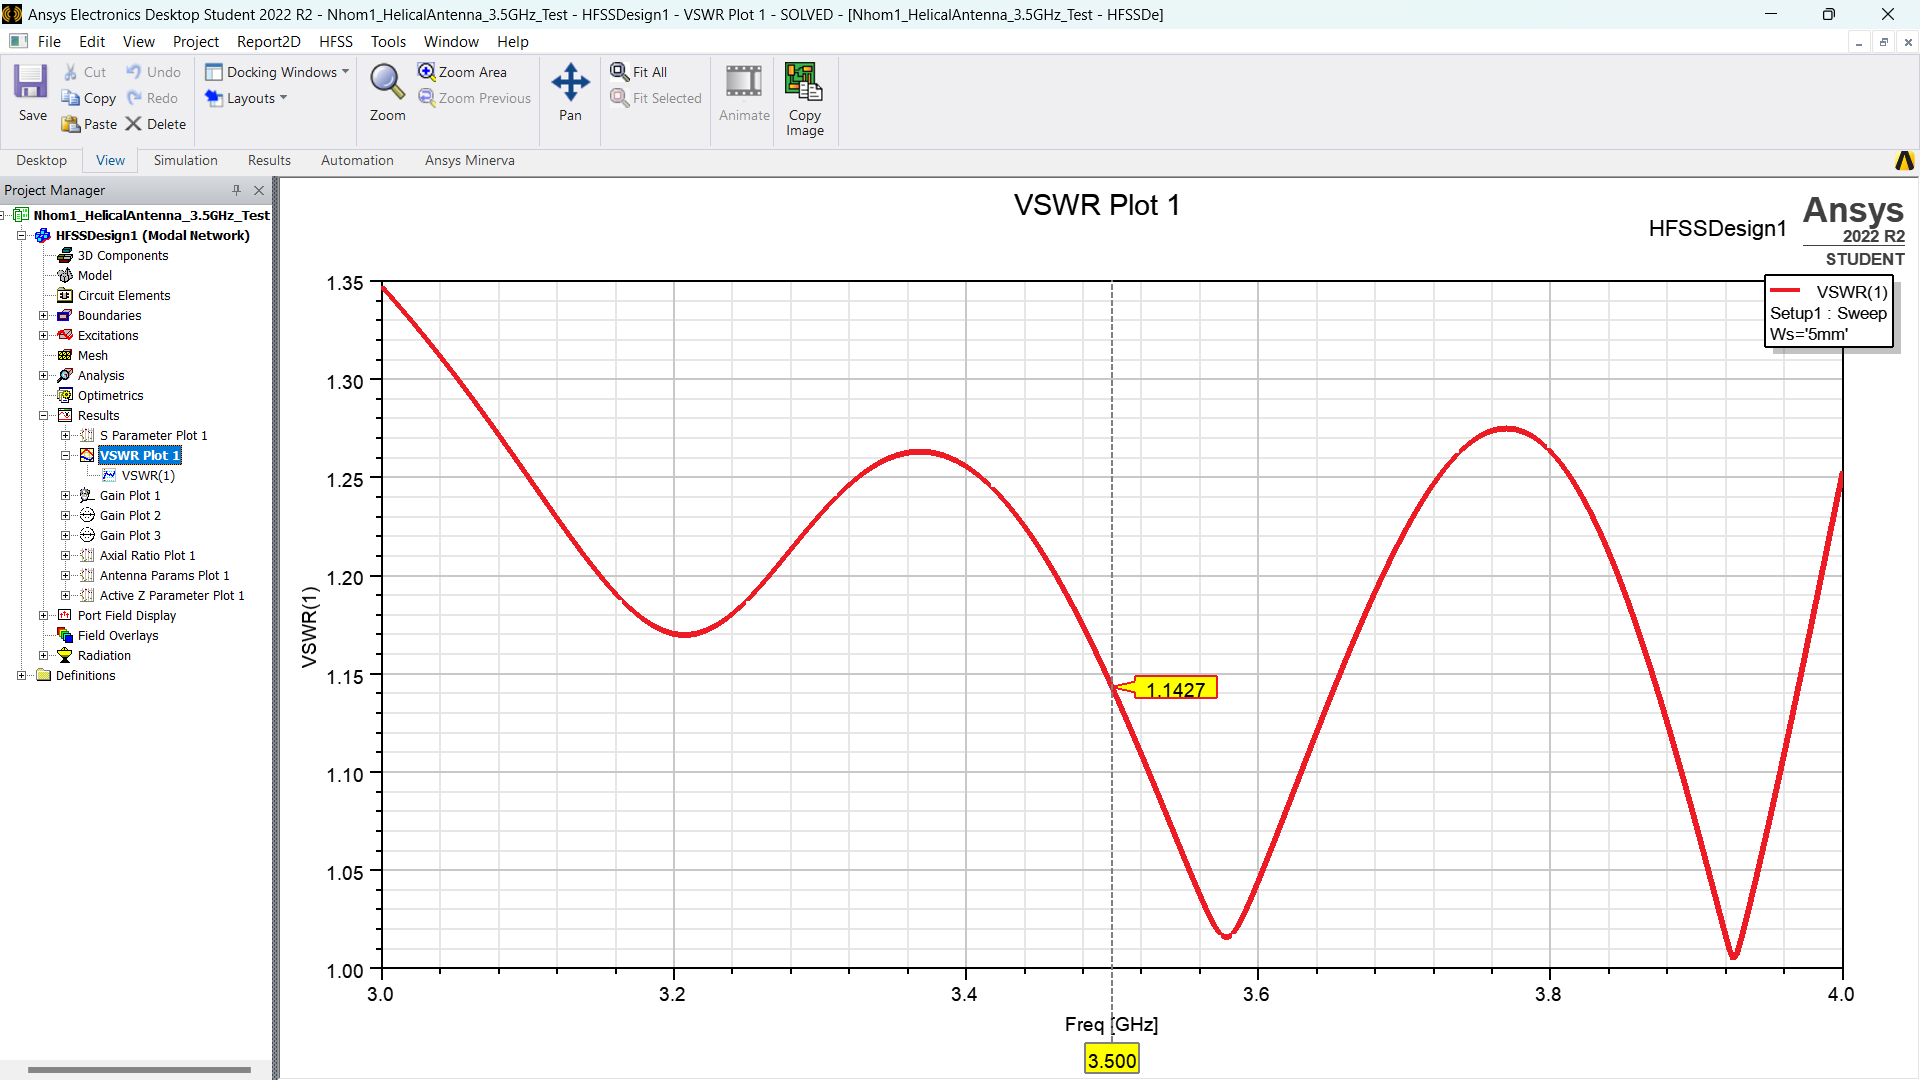1920x1080 pixels.
Task: Expand the Port Field Display node
Action: (x=44, y=615)
